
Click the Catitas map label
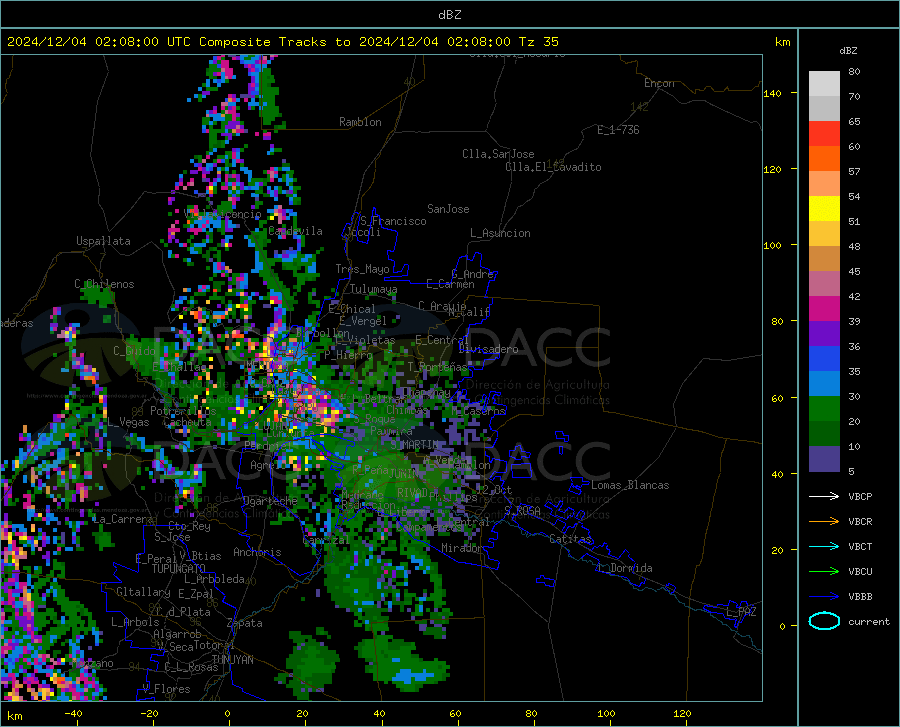point(570,539)
